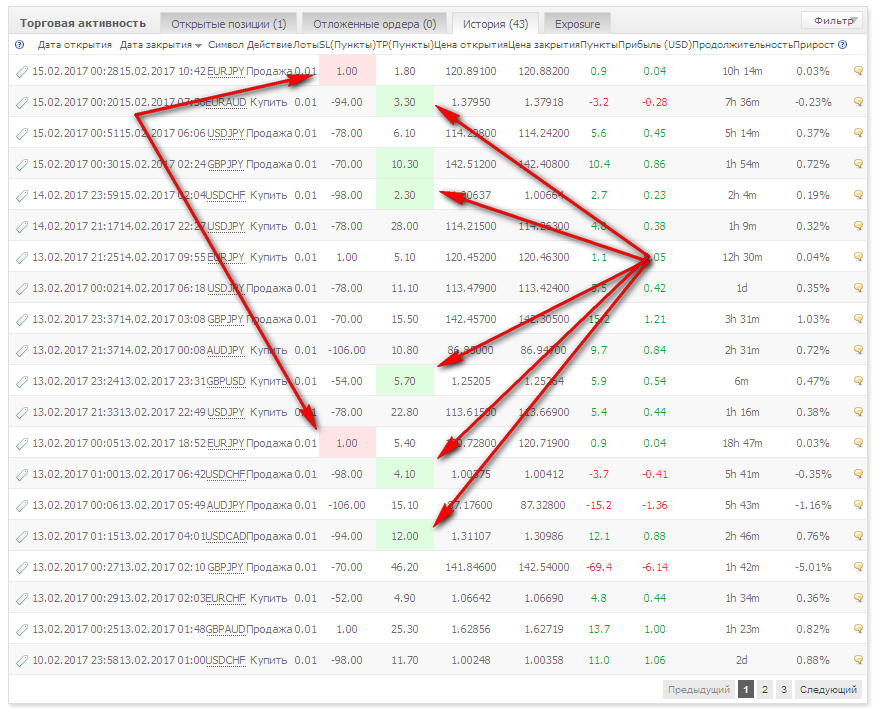Screen dimensions: 880x708
Task: Open the edit tag icon of the GBPAUD row
Action: point(22,629)
